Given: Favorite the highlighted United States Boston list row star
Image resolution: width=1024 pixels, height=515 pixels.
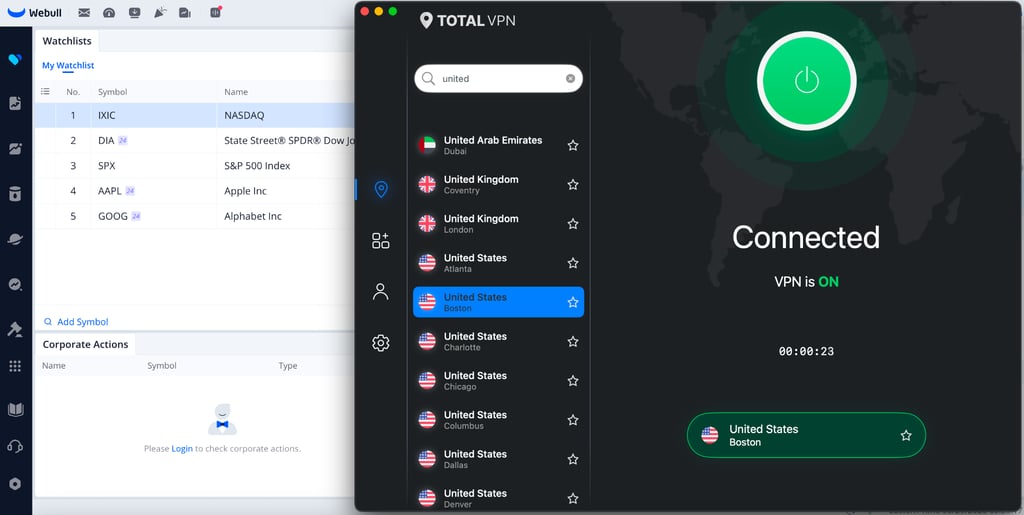Looking at the screenshot, I should click(x=573, y=302).
